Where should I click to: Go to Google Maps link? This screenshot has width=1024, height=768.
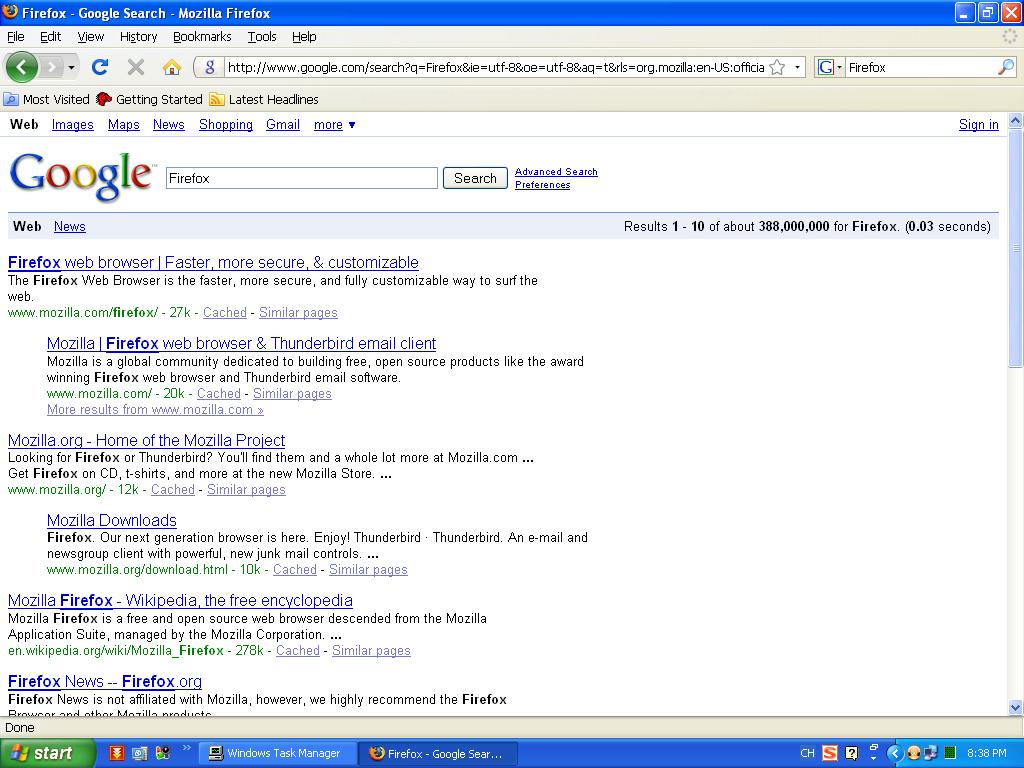tap(123, 125)
